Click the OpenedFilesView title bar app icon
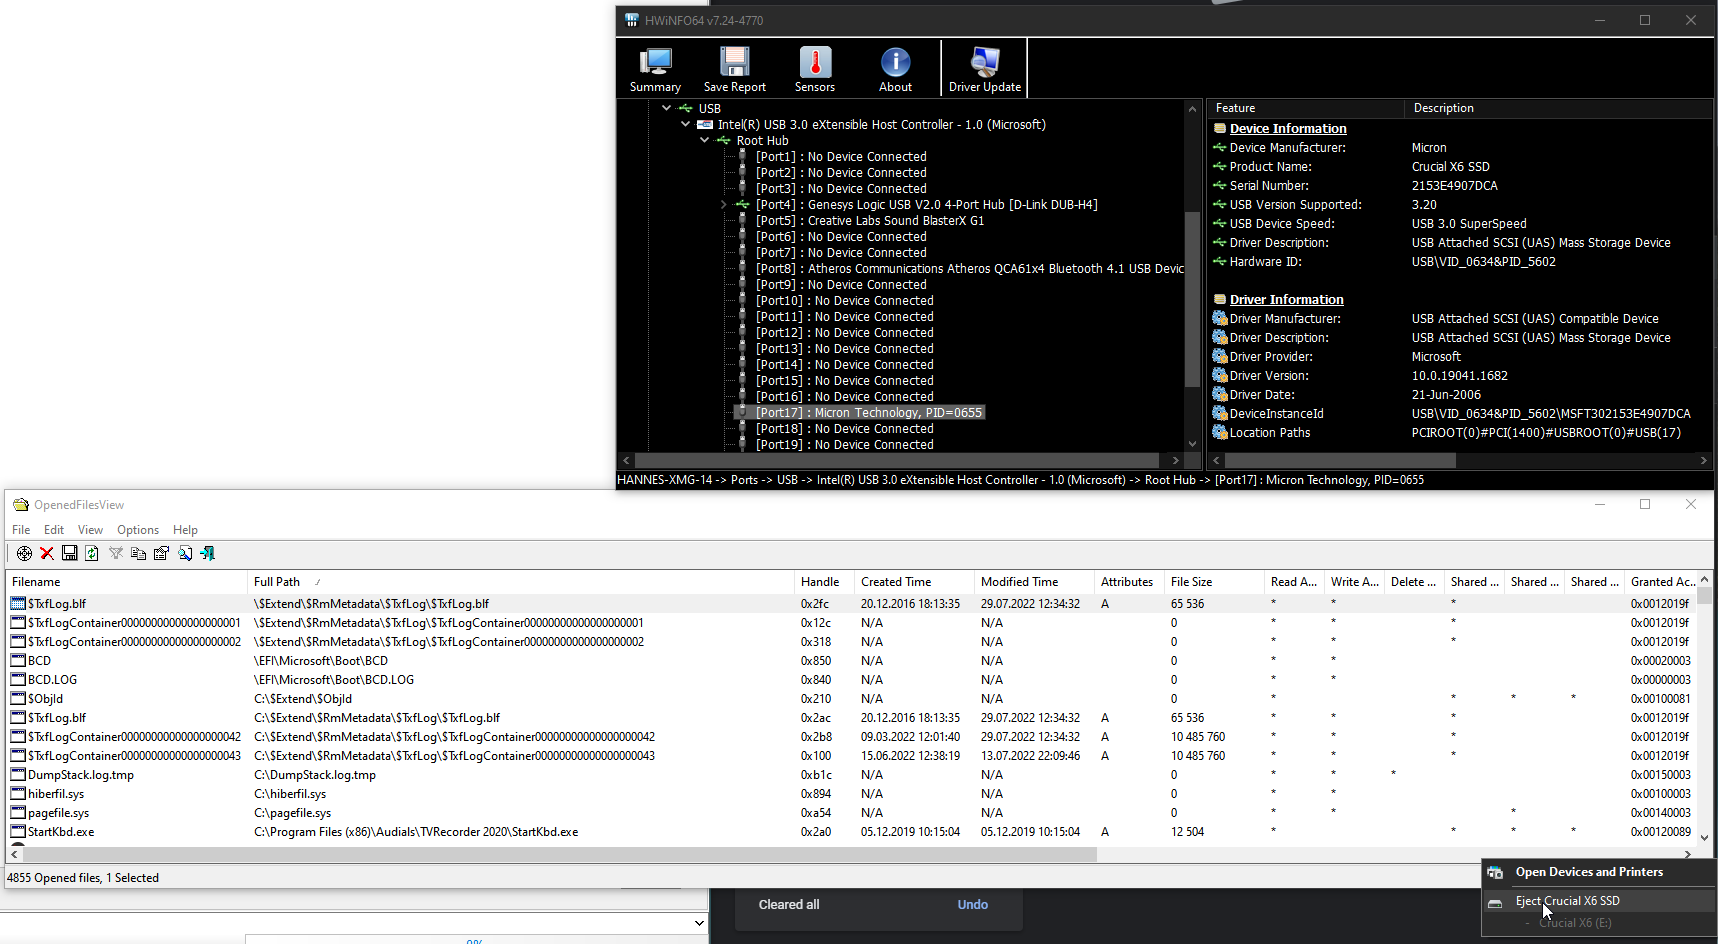 [x=20, y=505]
